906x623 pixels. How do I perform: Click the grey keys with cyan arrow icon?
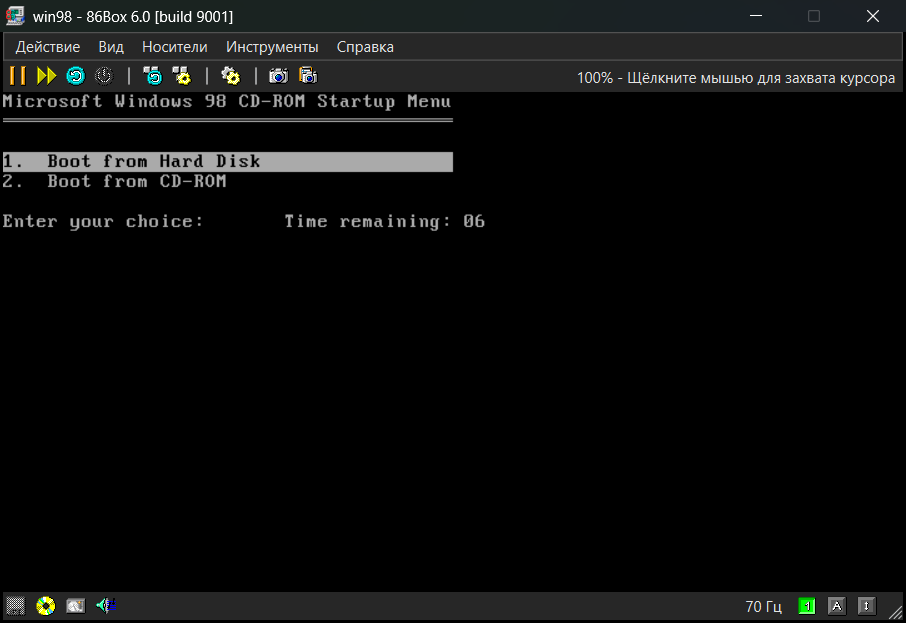point(153,76)
